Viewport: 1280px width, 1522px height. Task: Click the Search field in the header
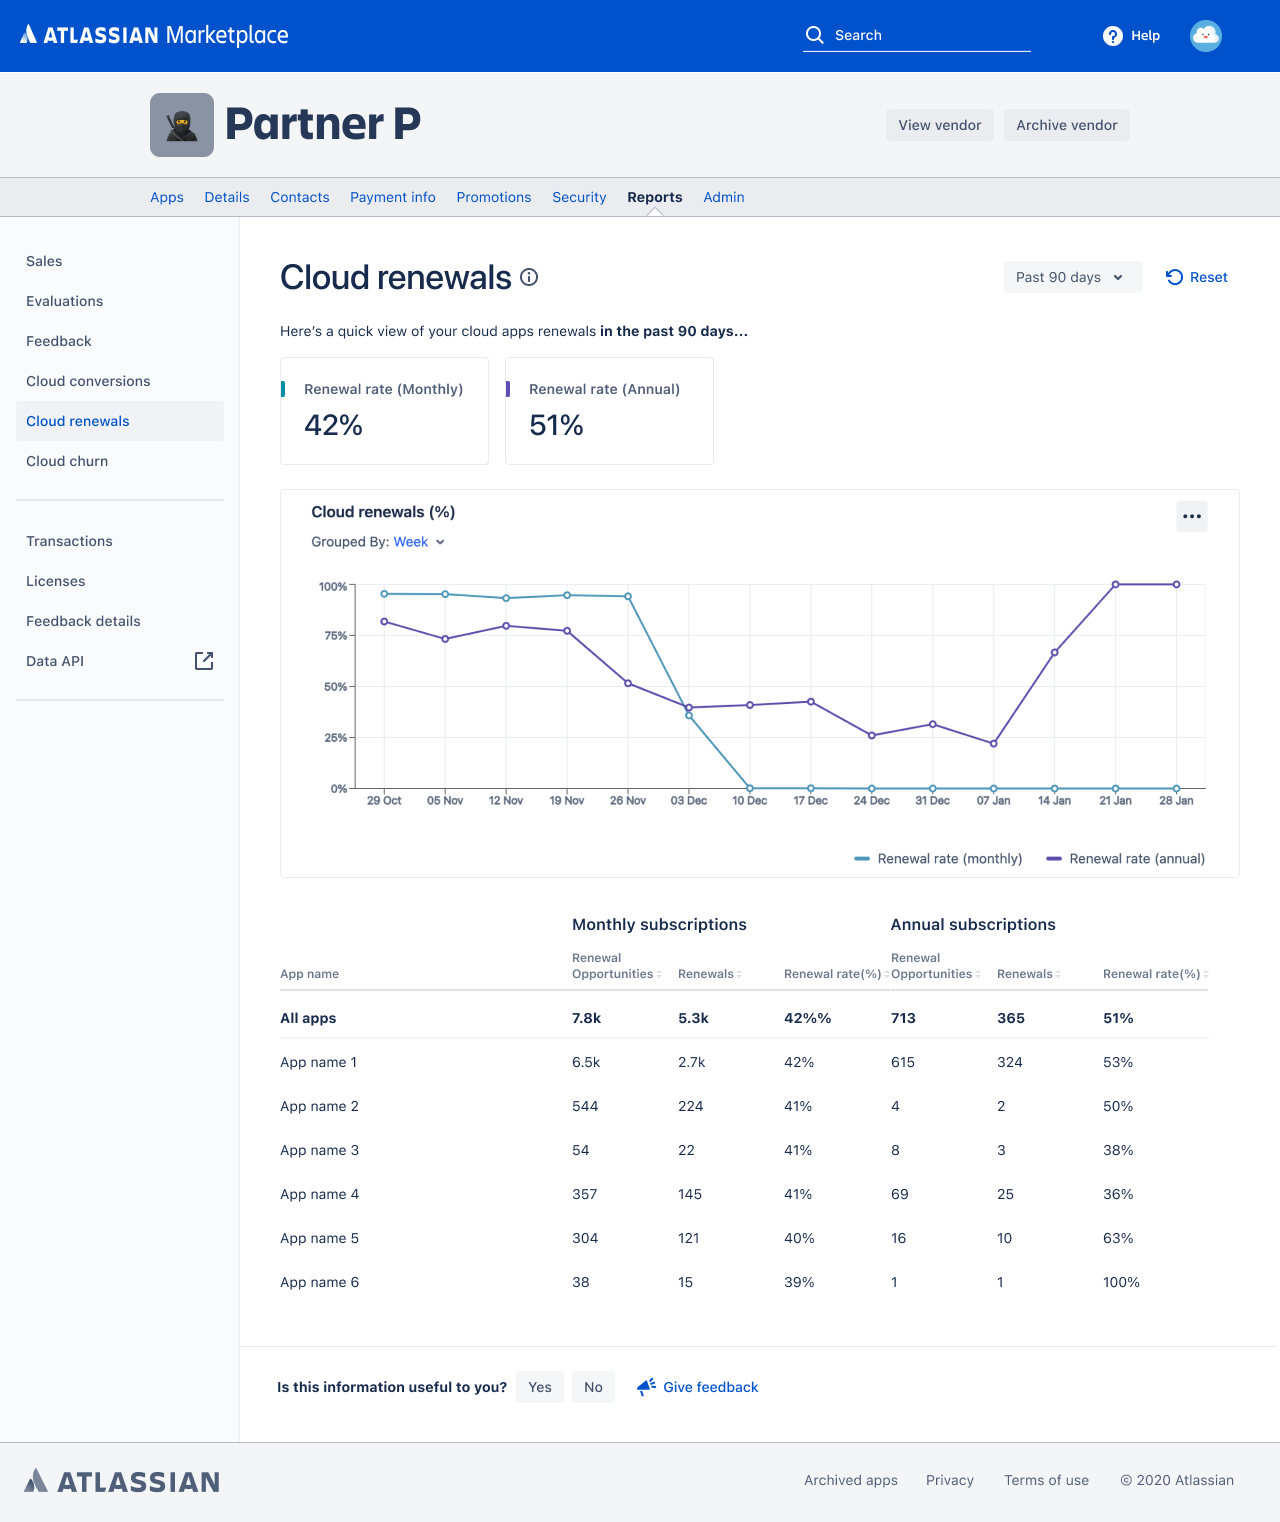(915, 35)
